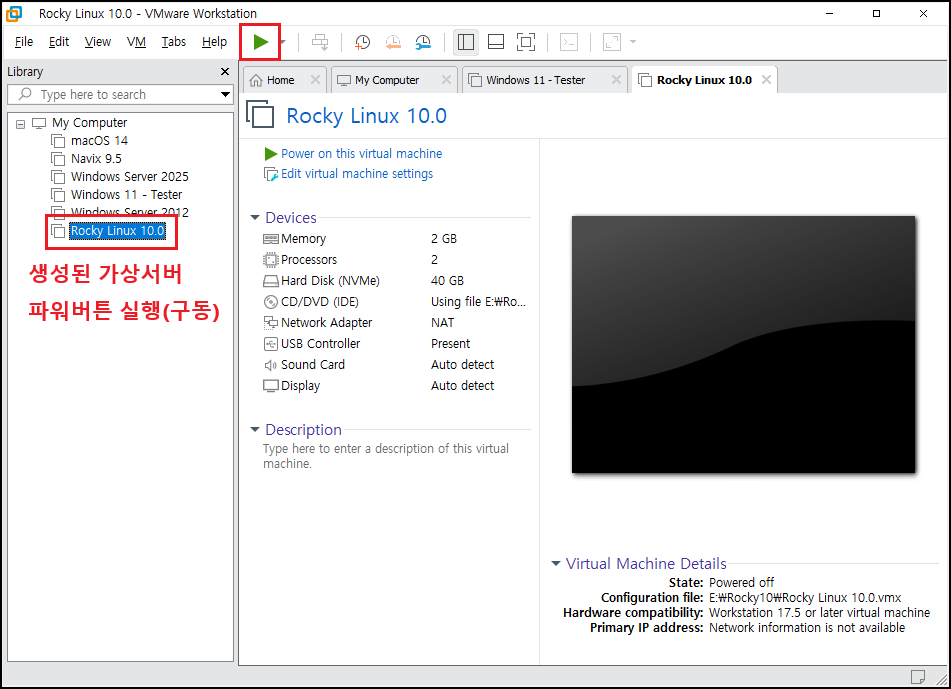The width and height of the screenshot is (951, 689).
Task: Open the console view toolbar icon
Action: point(569,42)
